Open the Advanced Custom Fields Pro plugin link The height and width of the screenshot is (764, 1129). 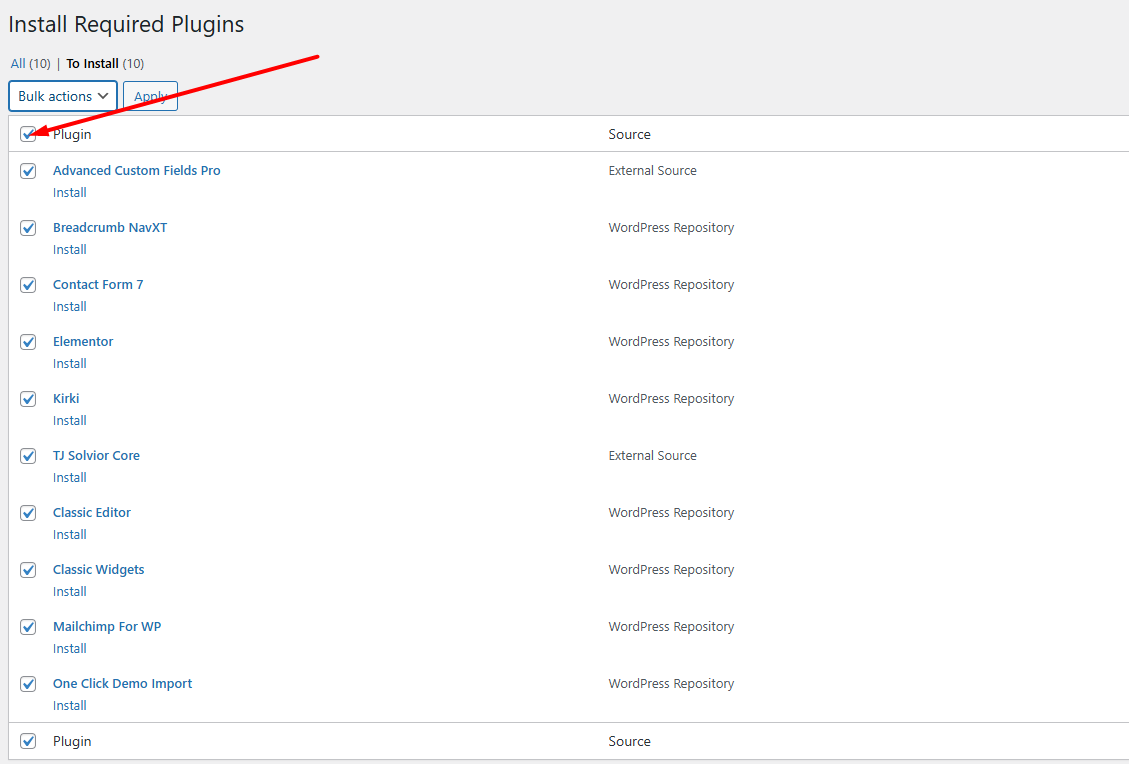137,171
